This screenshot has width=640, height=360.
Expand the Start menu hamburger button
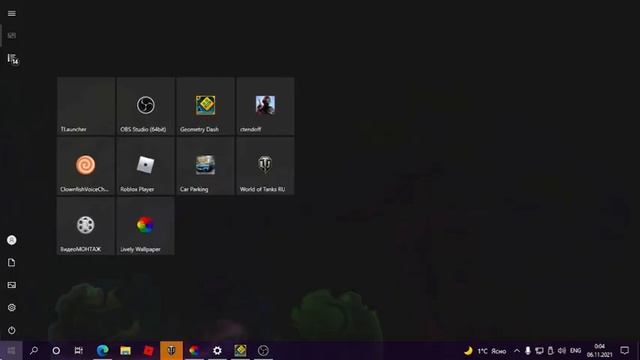11,13
